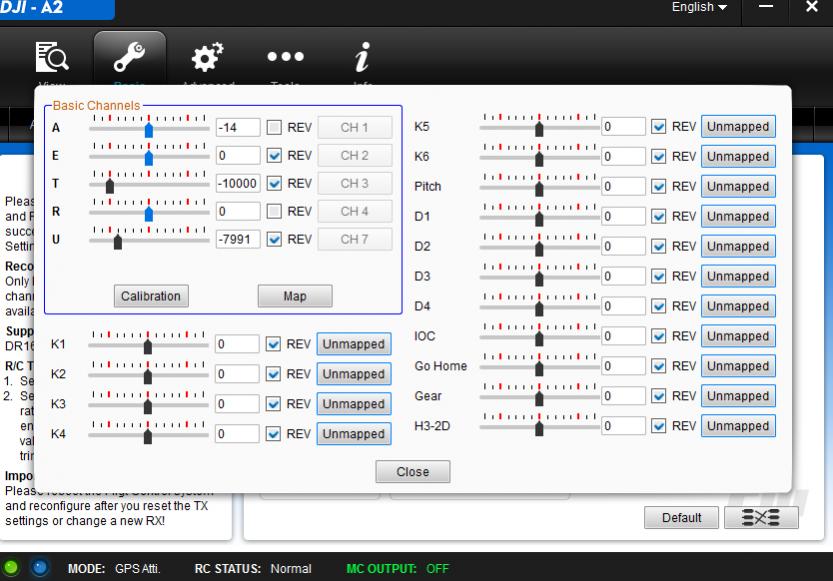Click the Default button
Viewport: 833px width, 581px height.
coord(681,517)
